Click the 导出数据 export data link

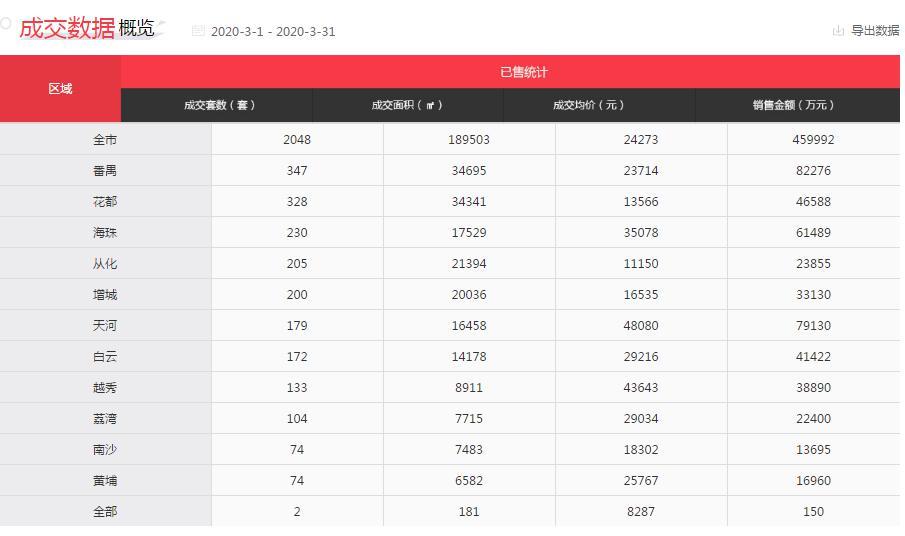(875, 31)
